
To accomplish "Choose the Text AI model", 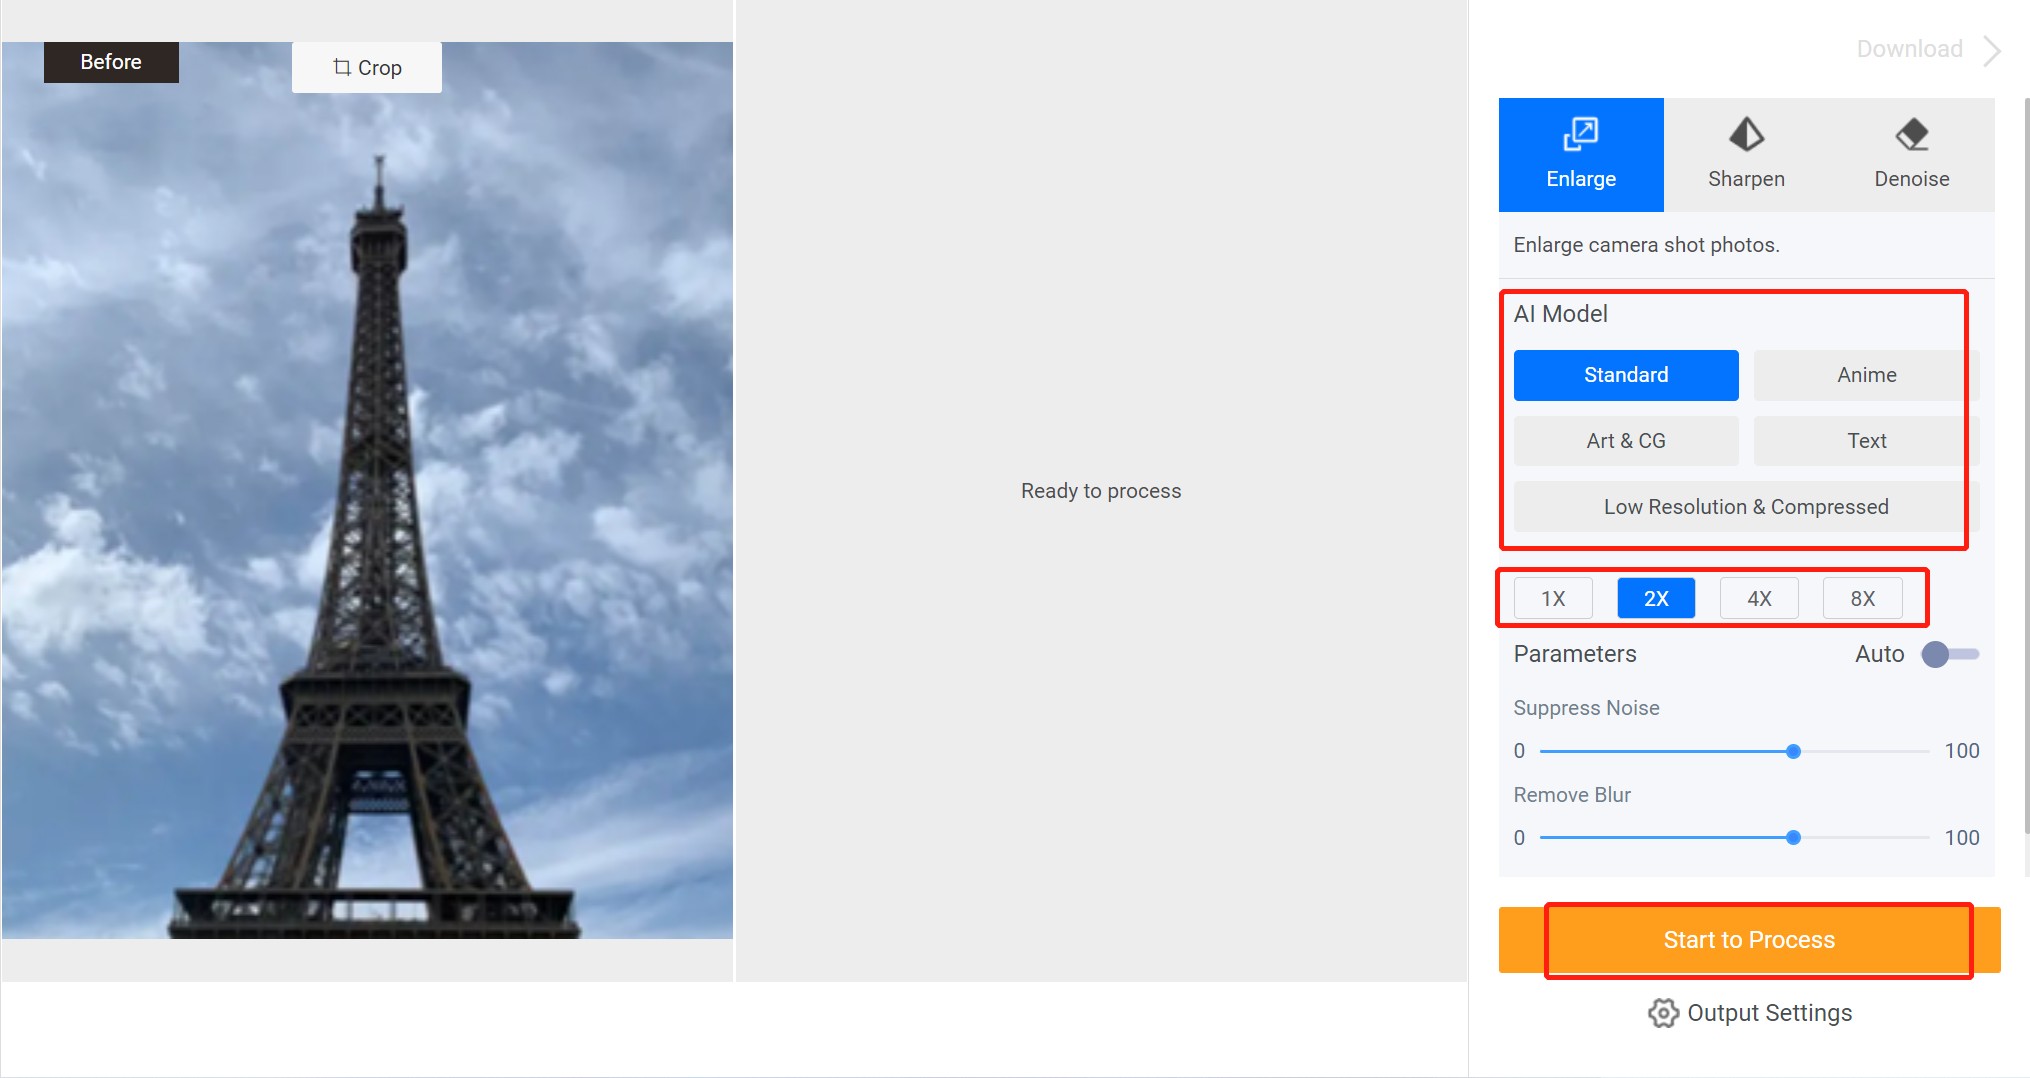I will pyautogui.click(x=1866, y=441).
